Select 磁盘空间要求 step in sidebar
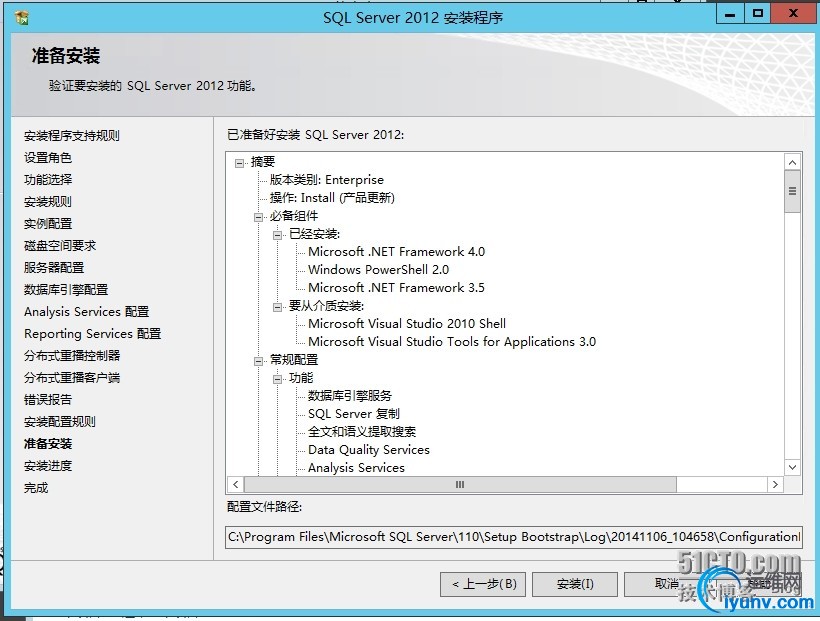 tap(60, 245)
